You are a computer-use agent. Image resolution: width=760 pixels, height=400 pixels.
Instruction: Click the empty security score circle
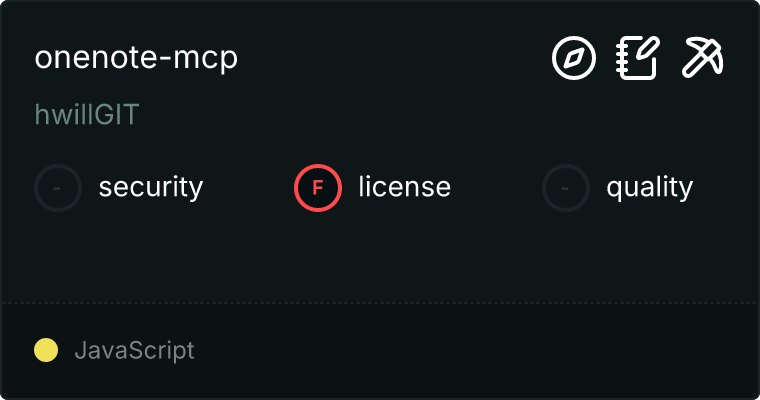58,188
